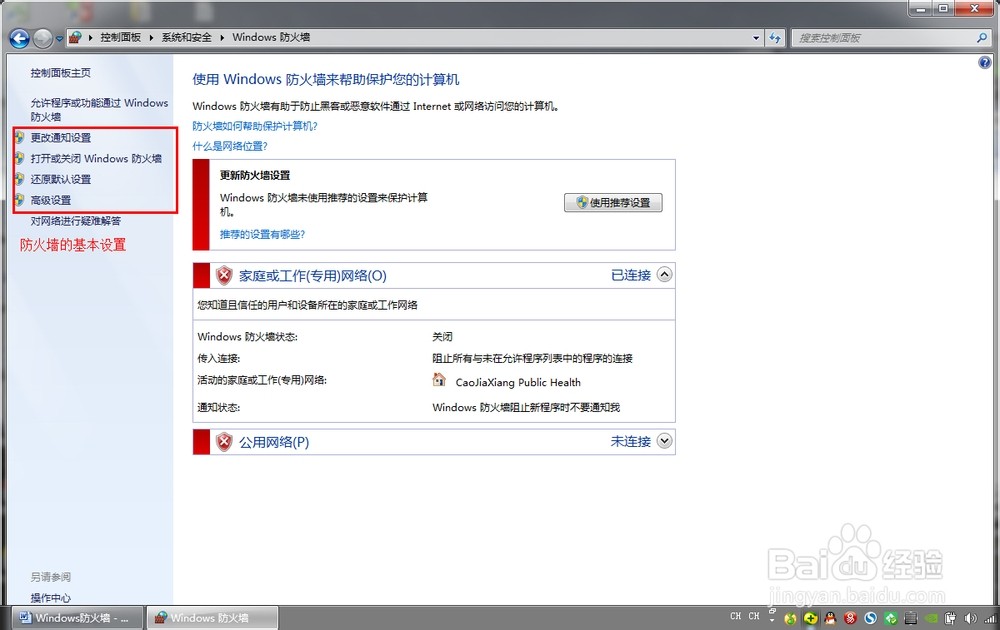Click shield icon beside 高级设置
1000x630 pixels.
pos(19,200)
